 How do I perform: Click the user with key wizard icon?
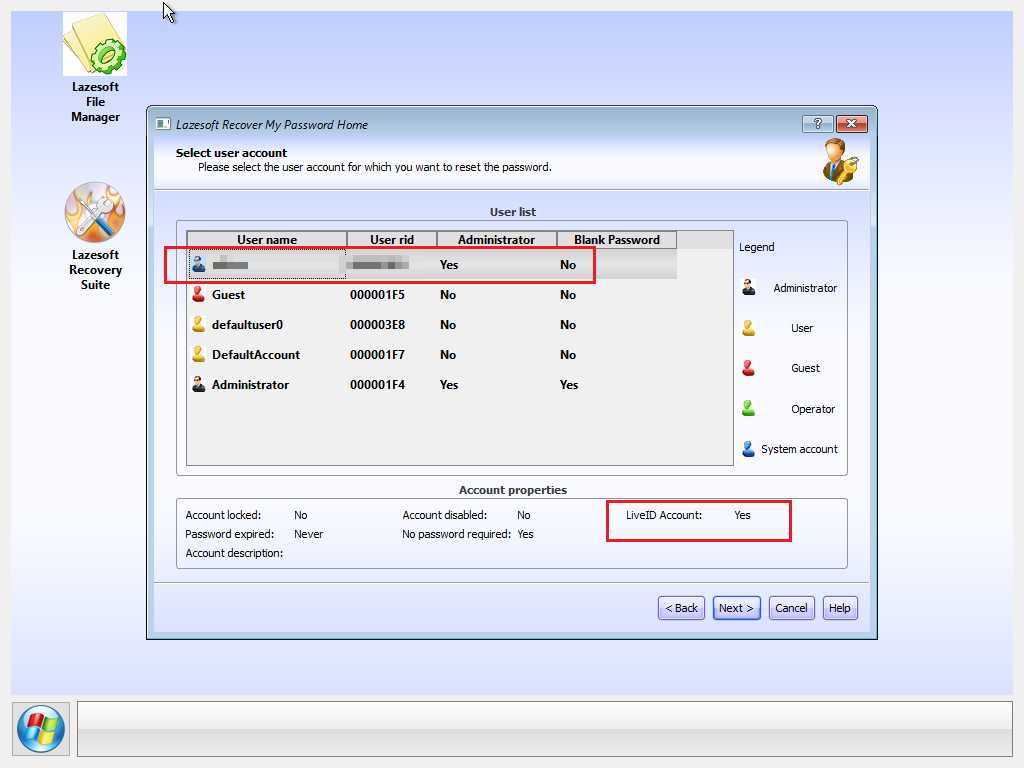(x=839, y=161)
